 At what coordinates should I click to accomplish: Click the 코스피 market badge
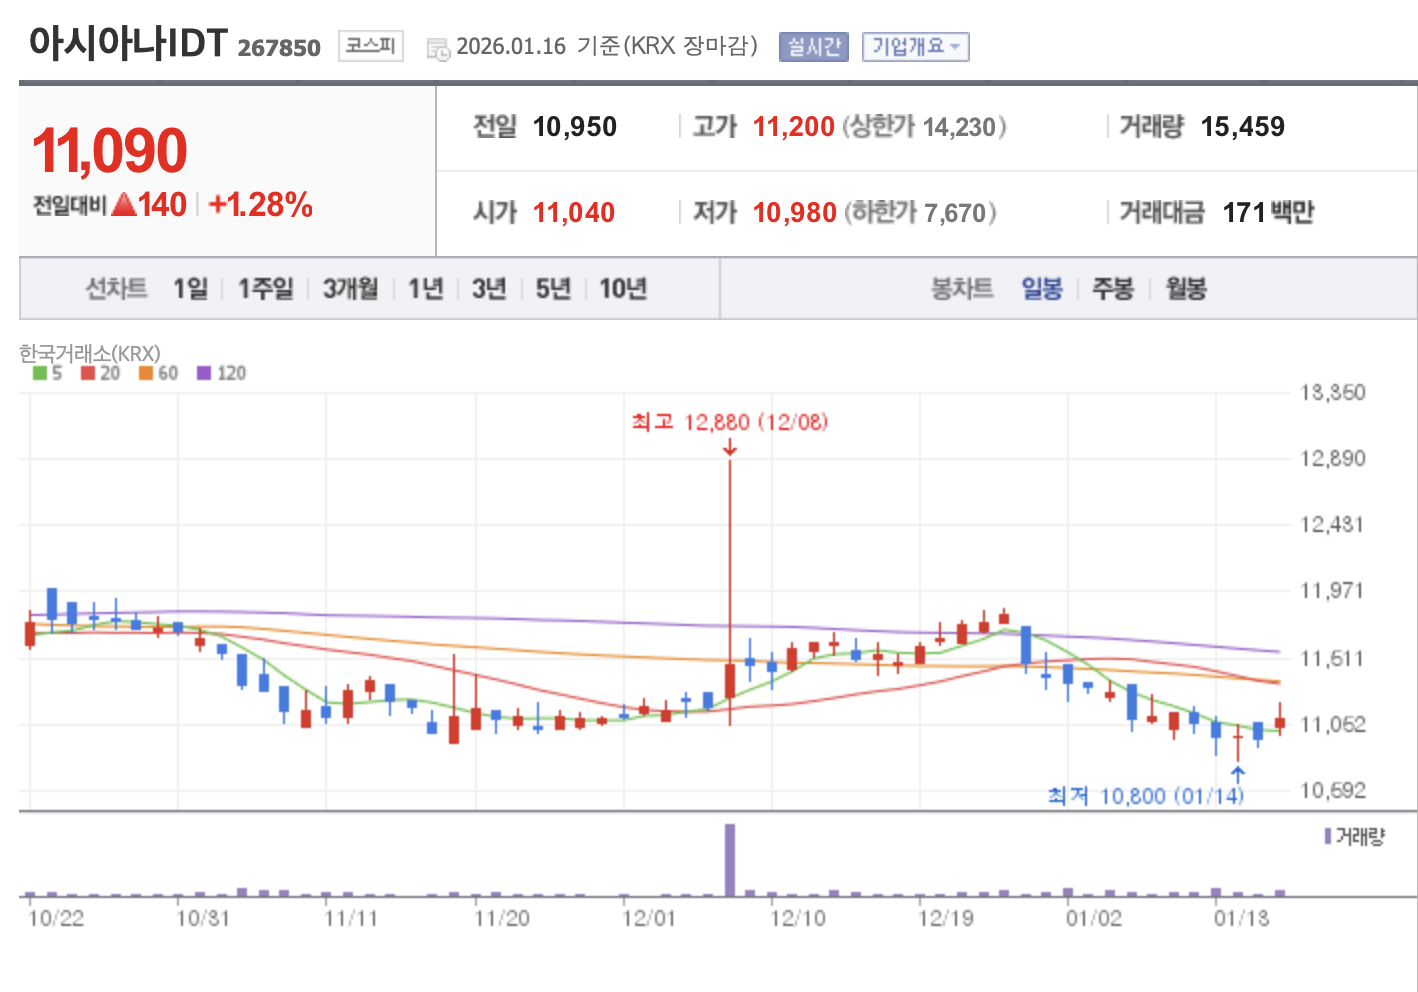coord(371,46)
